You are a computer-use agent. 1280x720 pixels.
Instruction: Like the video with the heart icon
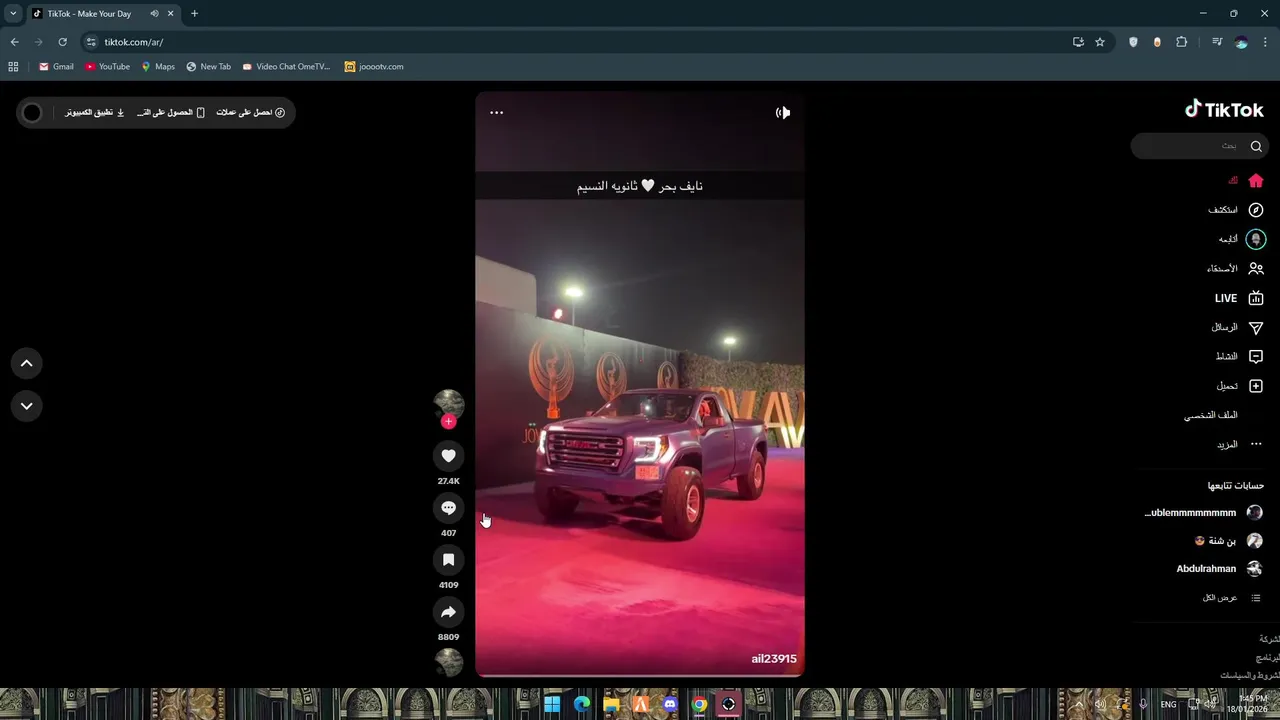(448, 456)
